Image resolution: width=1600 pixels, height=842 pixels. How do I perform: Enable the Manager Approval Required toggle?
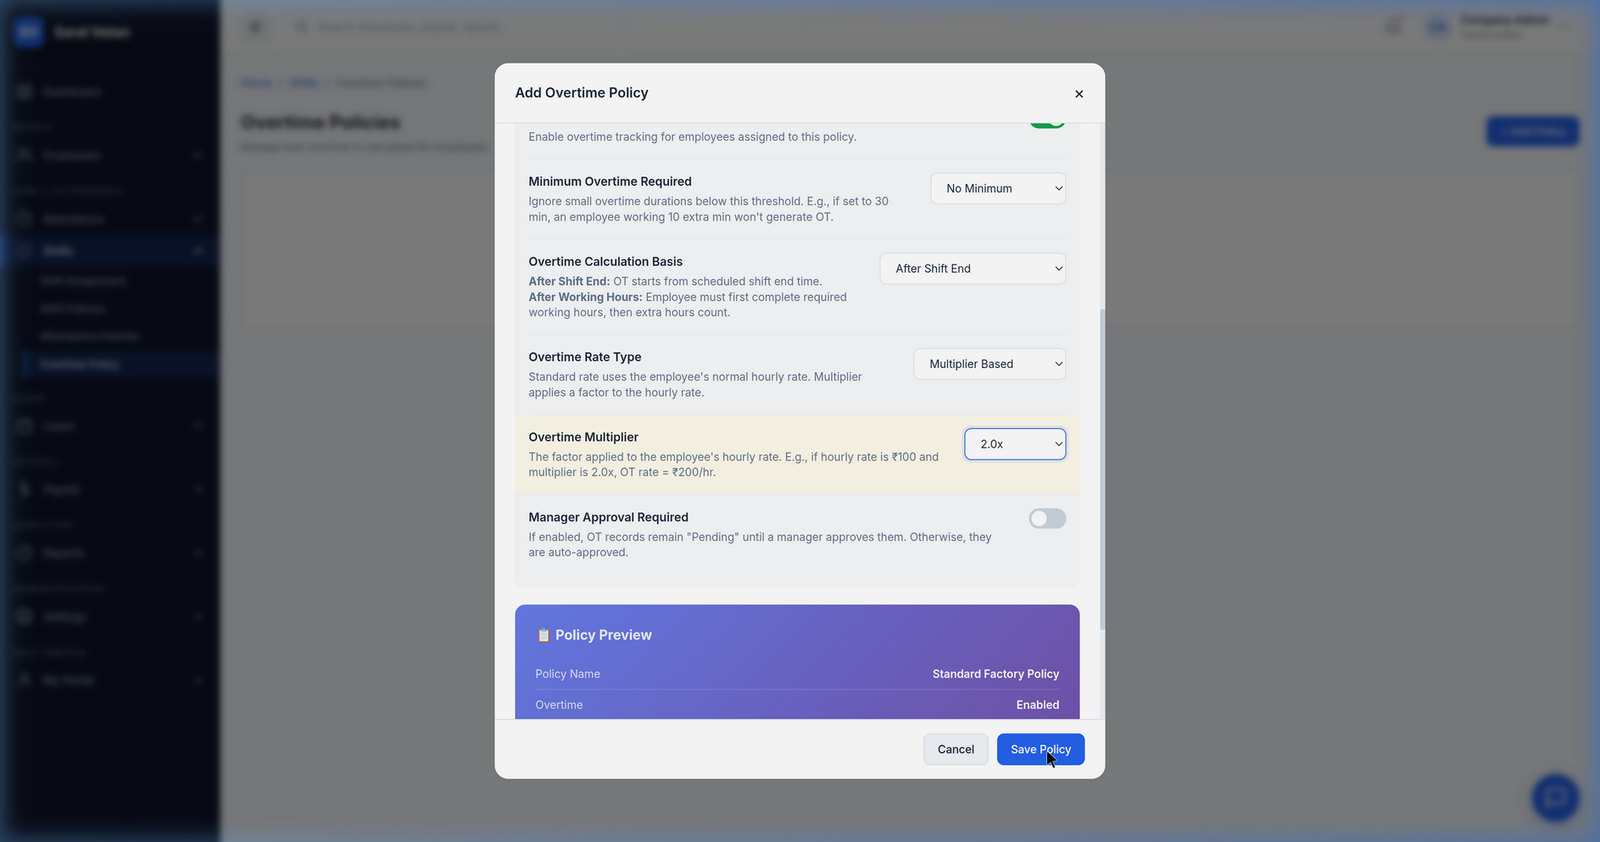[x=1047, y=518]
